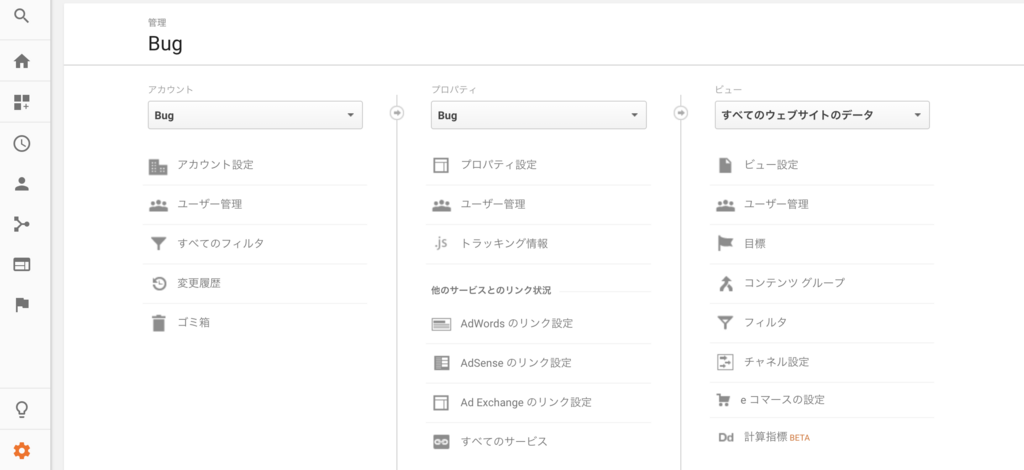Open the プロパティ dropdown showing Bug
This screenshot has height=470, width=1024.
[x=539, y=115]
